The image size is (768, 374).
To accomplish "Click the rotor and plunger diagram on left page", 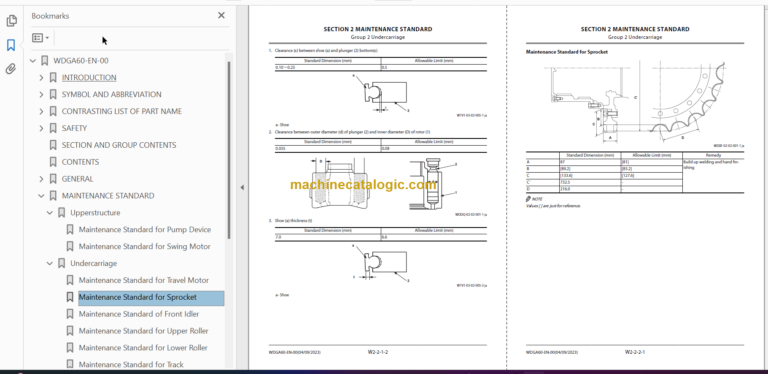I will pyautogui.click(x=384, y=184).
